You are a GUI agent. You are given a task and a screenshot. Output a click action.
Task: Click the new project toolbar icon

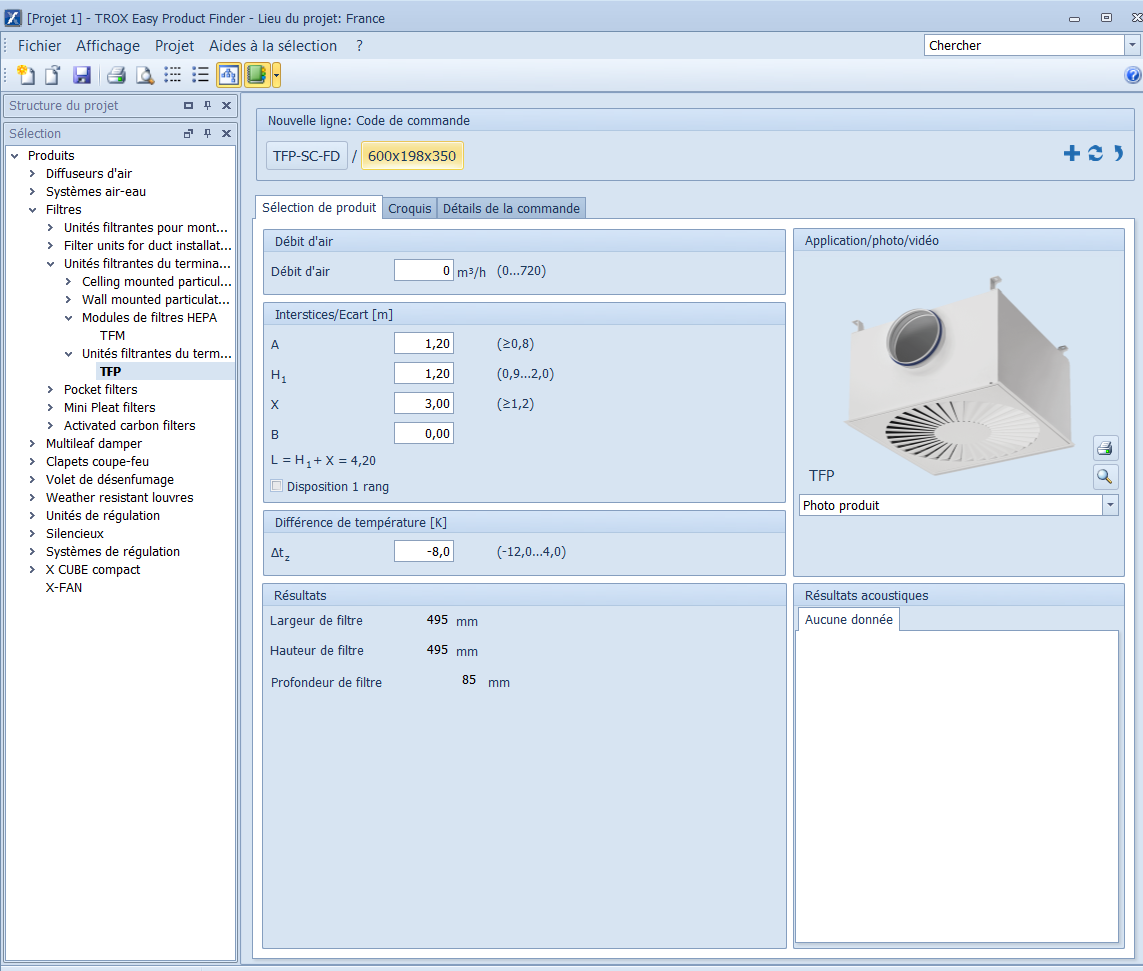click(x=26, y=75)
